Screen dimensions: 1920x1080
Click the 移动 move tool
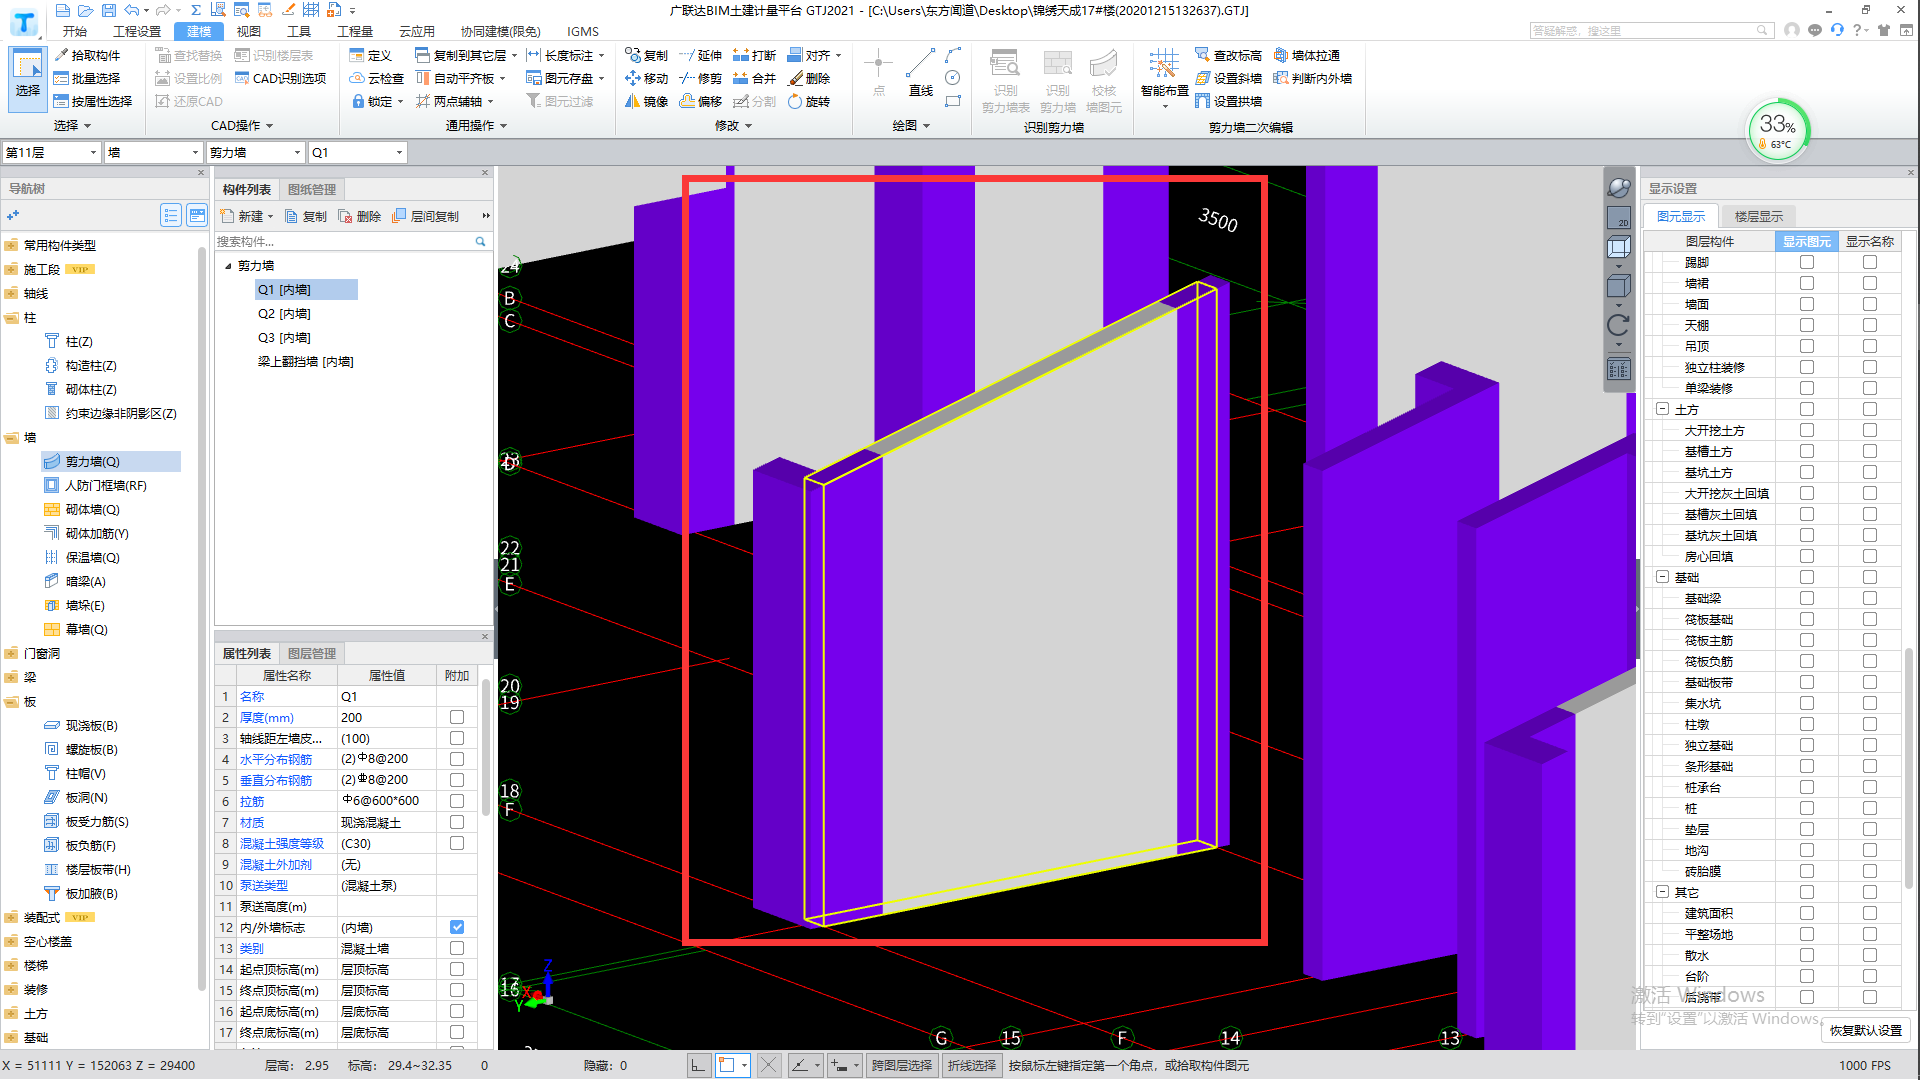tap(647, 78)
